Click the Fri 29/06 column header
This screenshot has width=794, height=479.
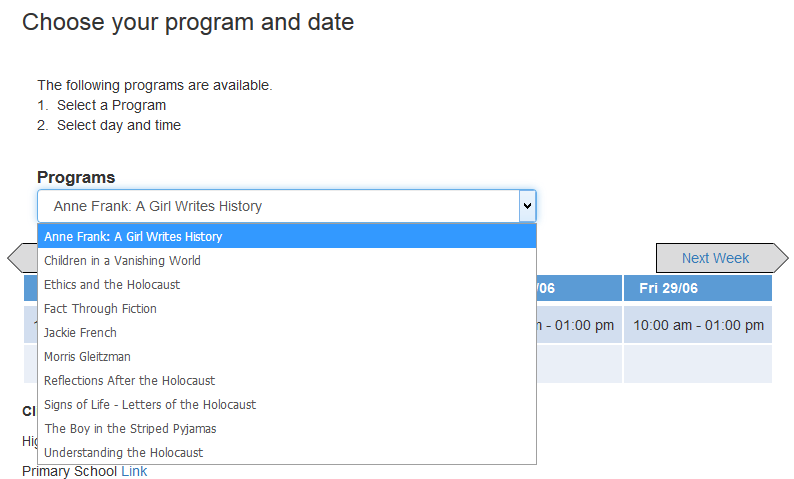pos(698,288)
